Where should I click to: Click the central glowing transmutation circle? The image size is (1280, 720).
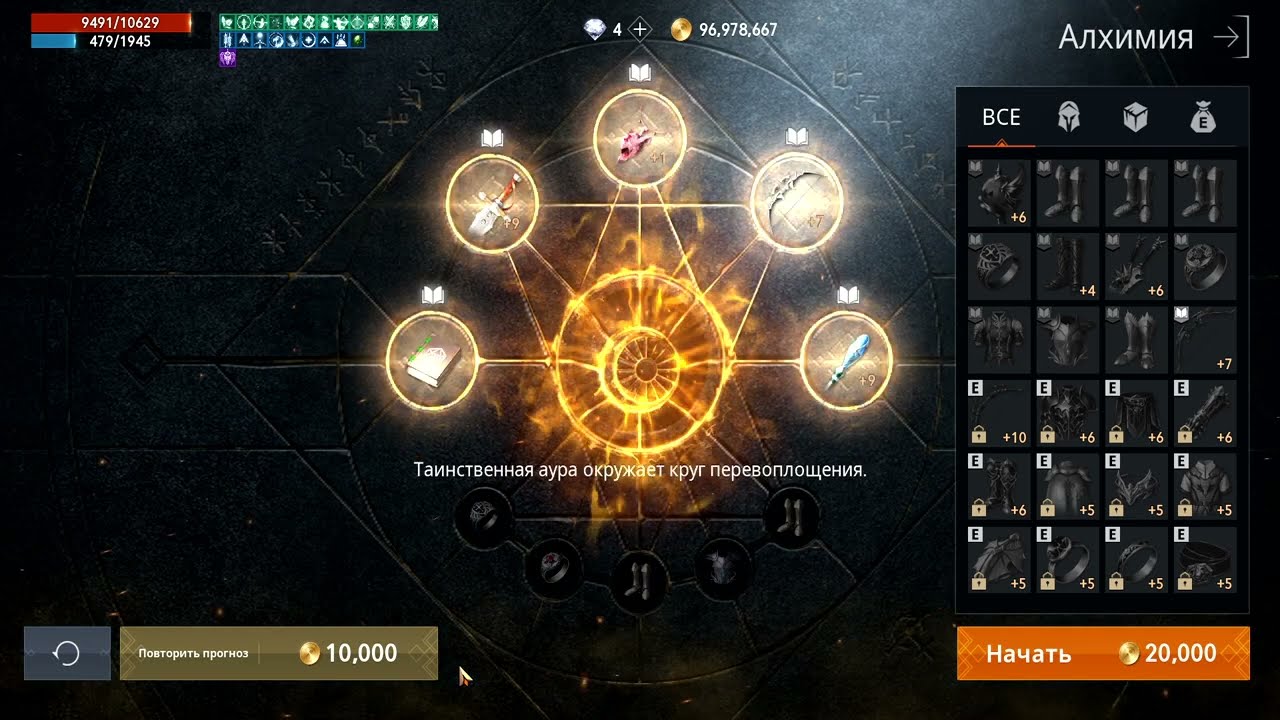coord(640,365)
